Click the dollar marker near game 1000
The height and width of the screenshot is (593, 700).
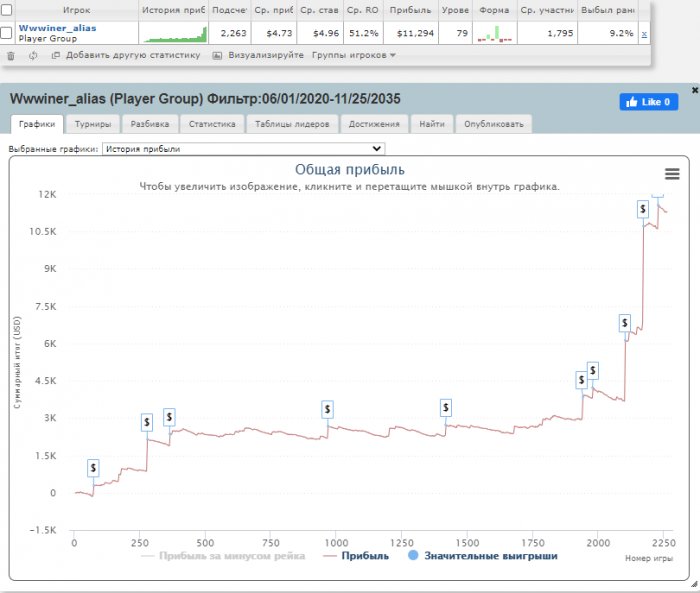click(x=327, y=409)
